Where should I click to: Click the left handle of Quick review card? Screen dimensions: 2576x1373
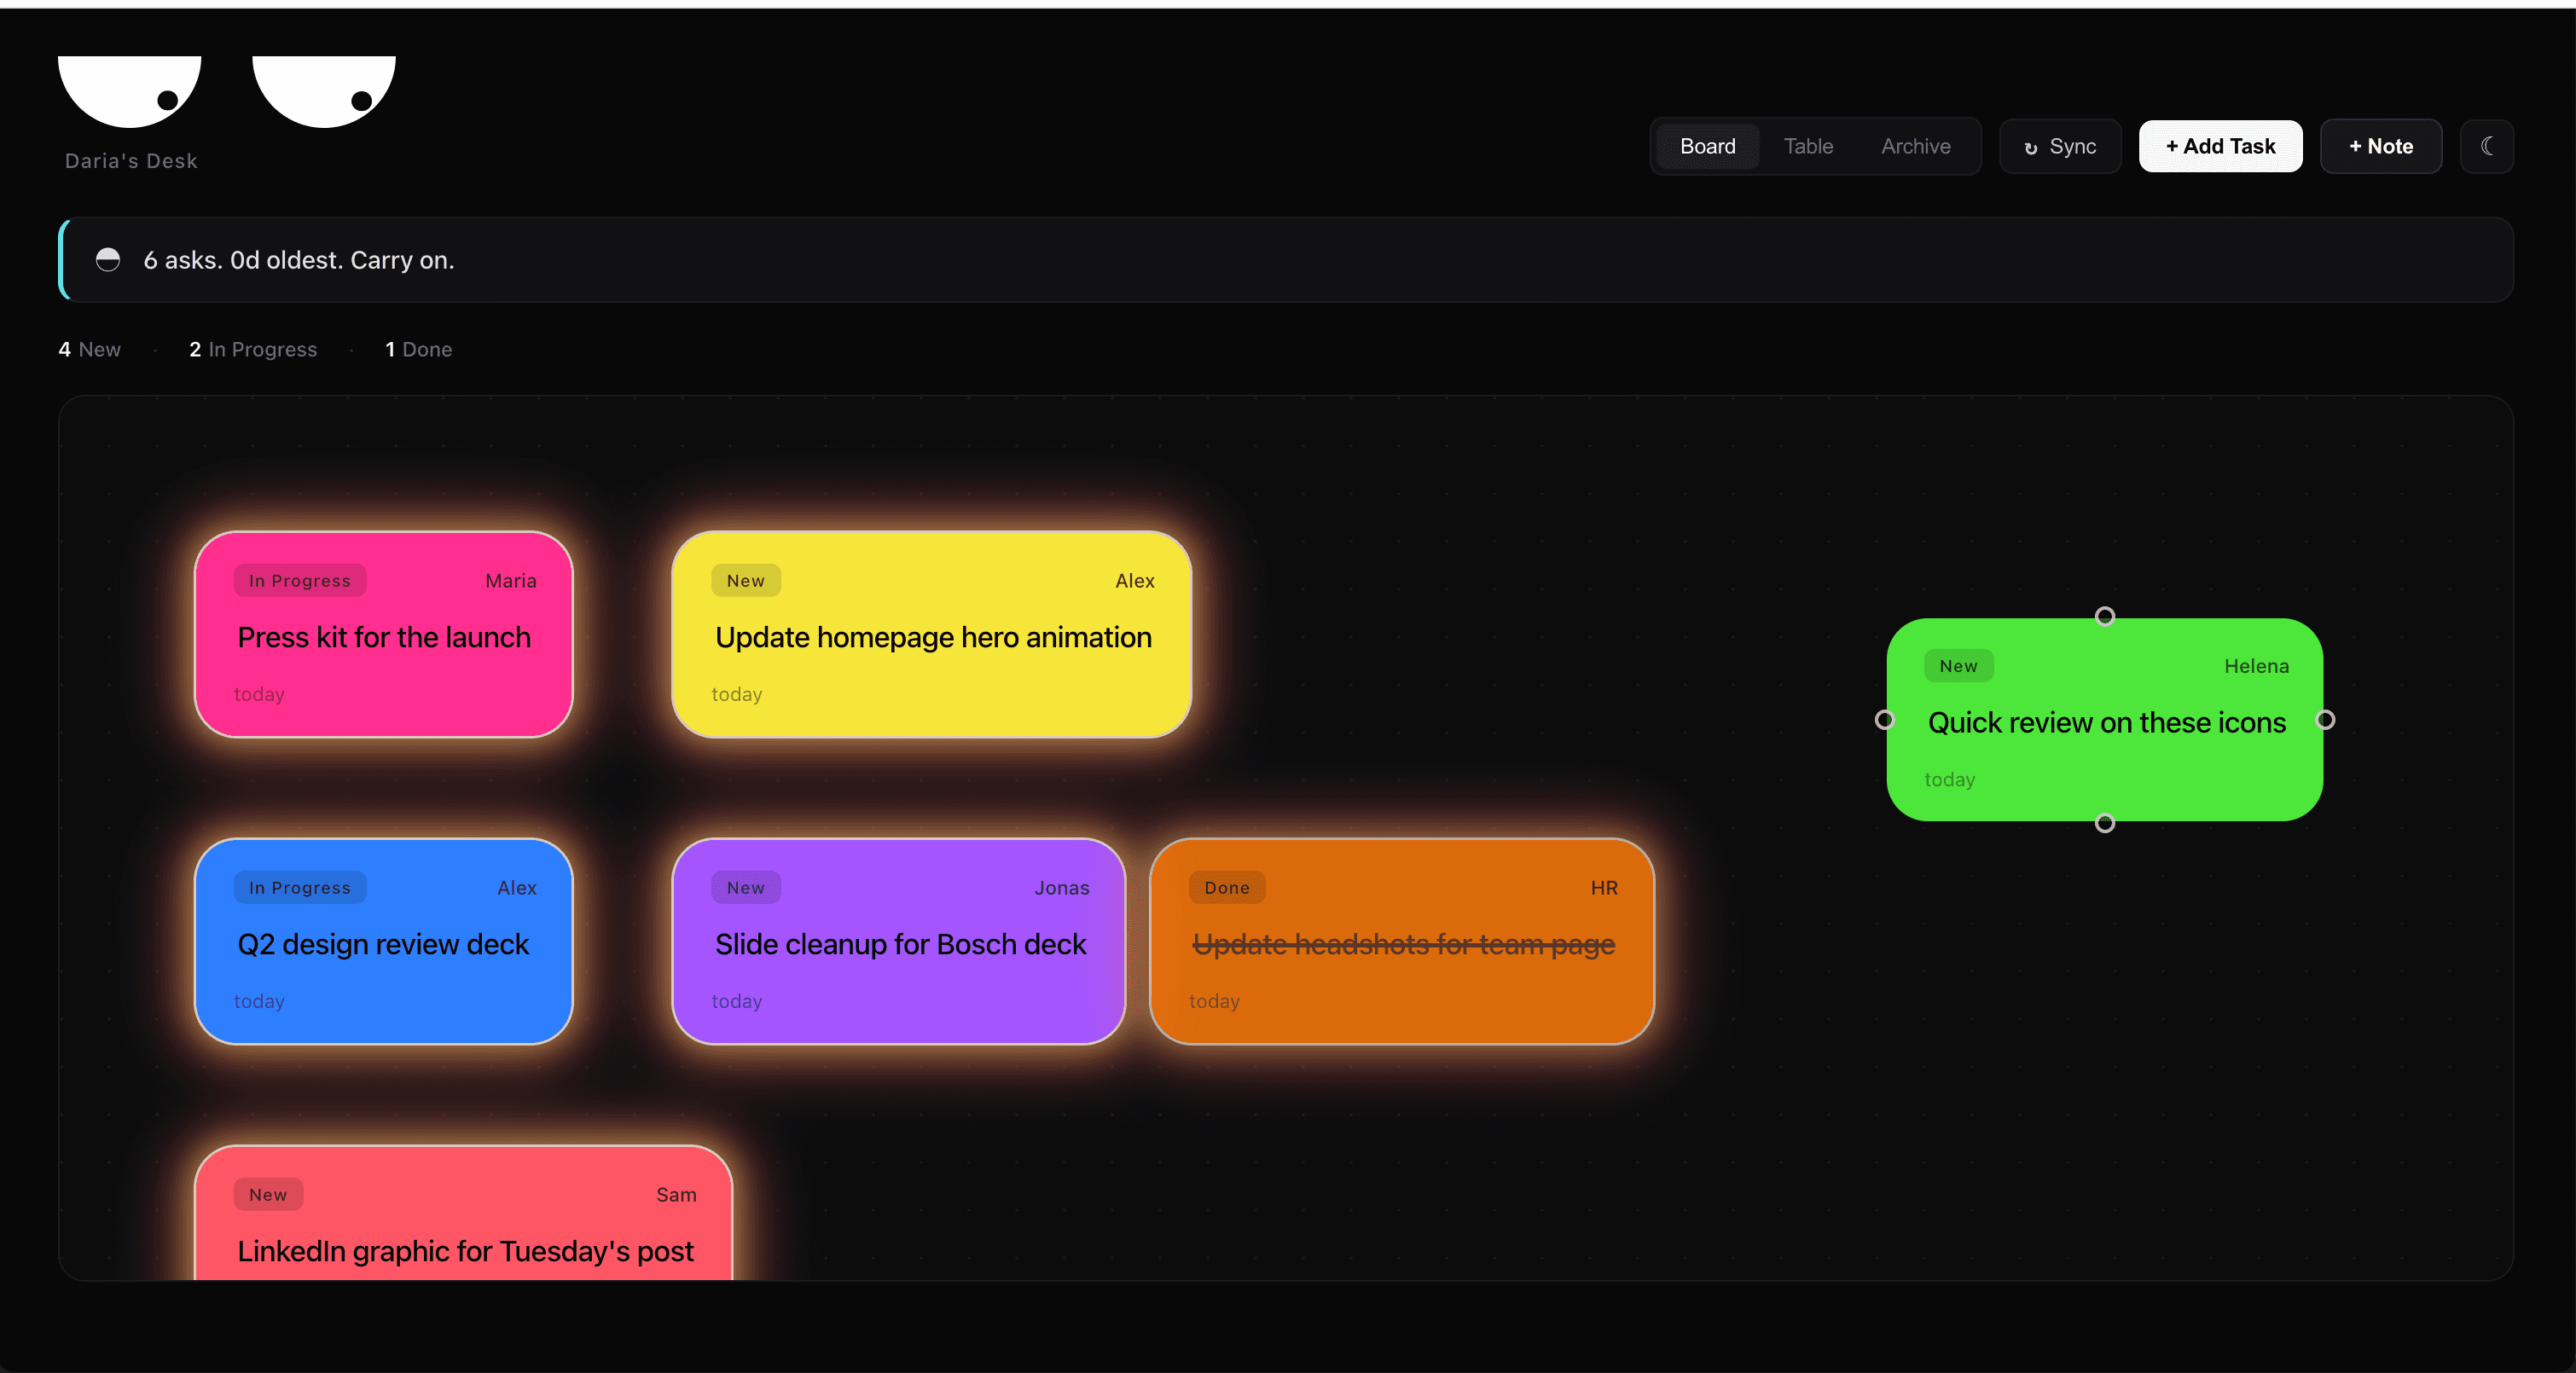pos(1884,720)
